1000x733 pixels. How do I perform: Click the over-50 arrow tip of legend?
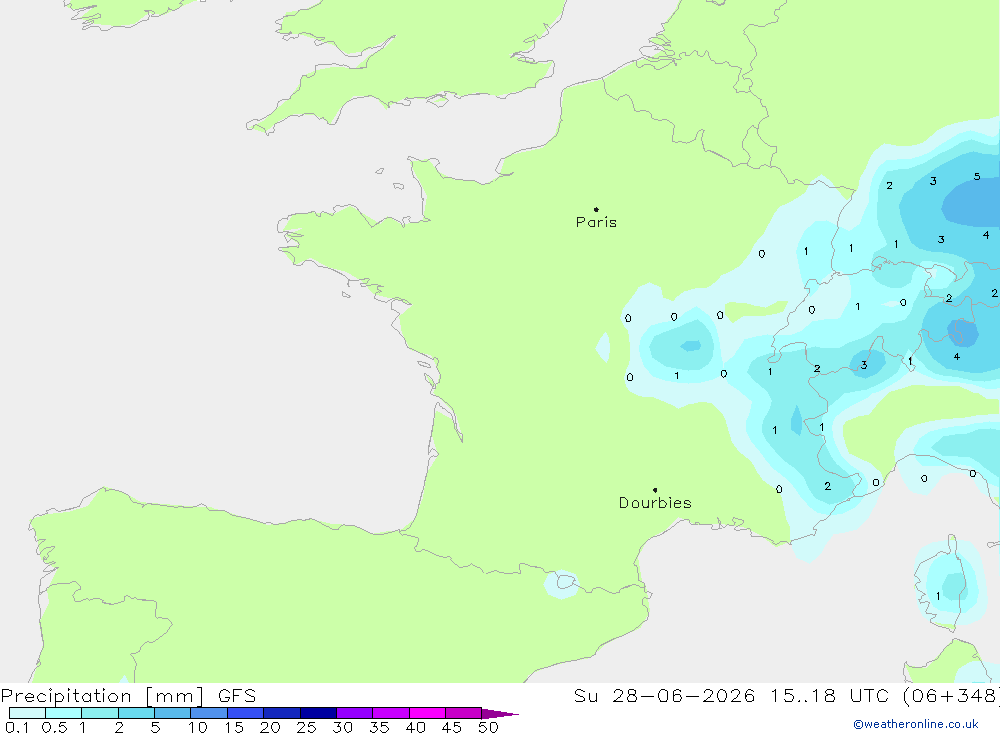pyautogui.click(x=500, y=714)
